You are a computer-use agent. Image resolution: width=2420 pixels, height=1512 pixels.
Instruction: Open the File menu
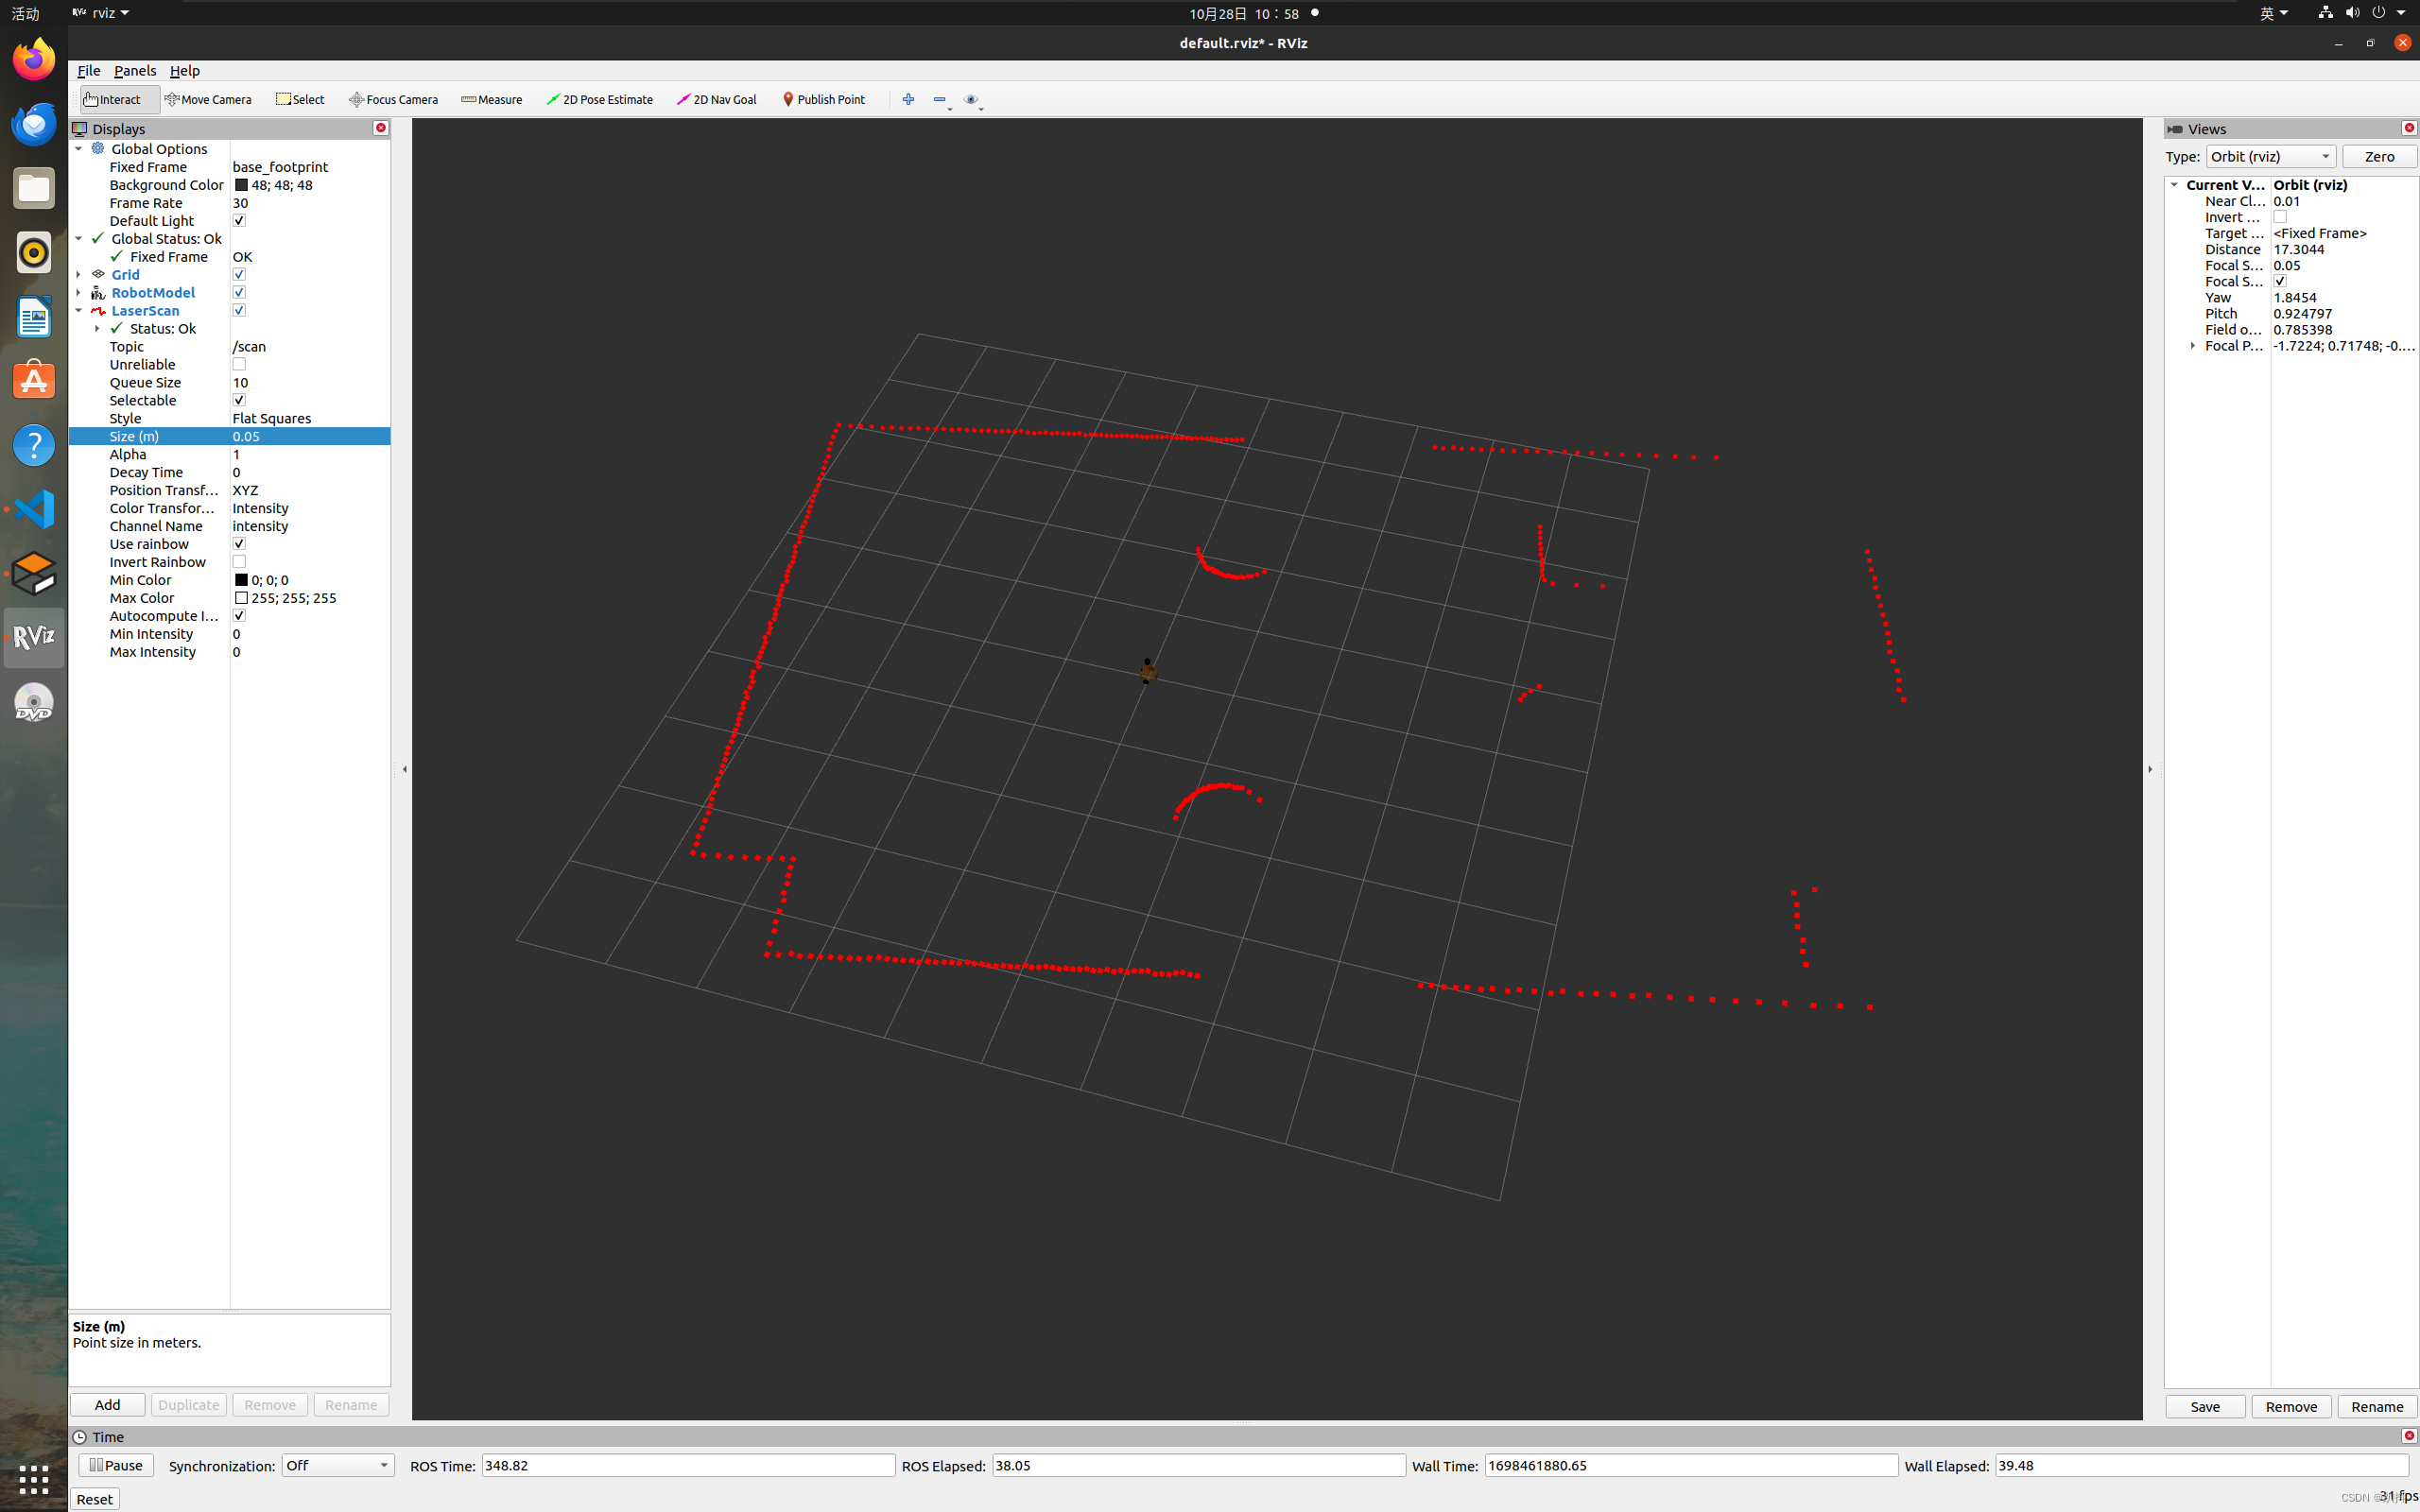(88, 71)
